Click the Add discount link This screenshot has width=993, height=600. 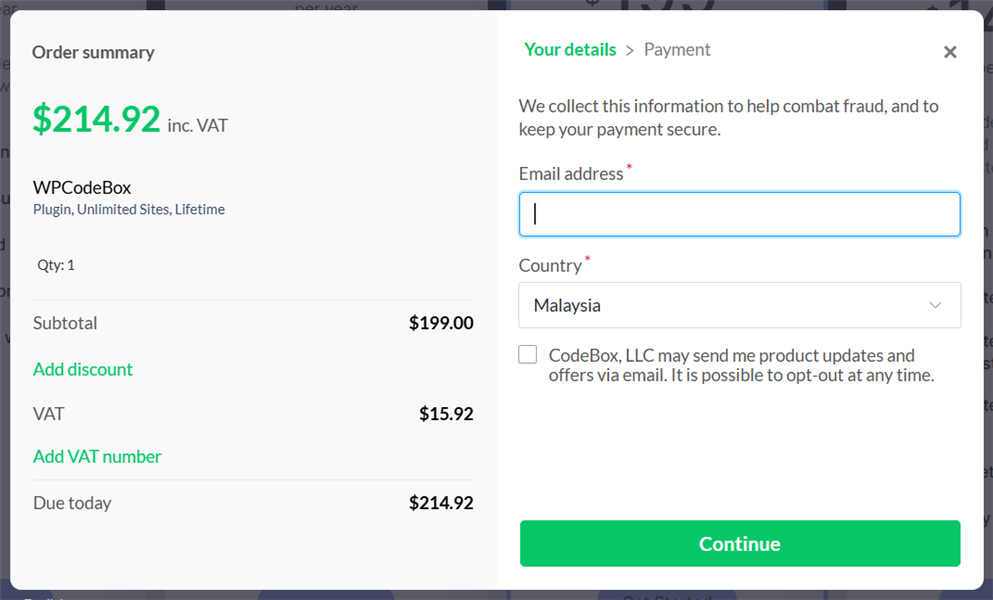point(83,369)
